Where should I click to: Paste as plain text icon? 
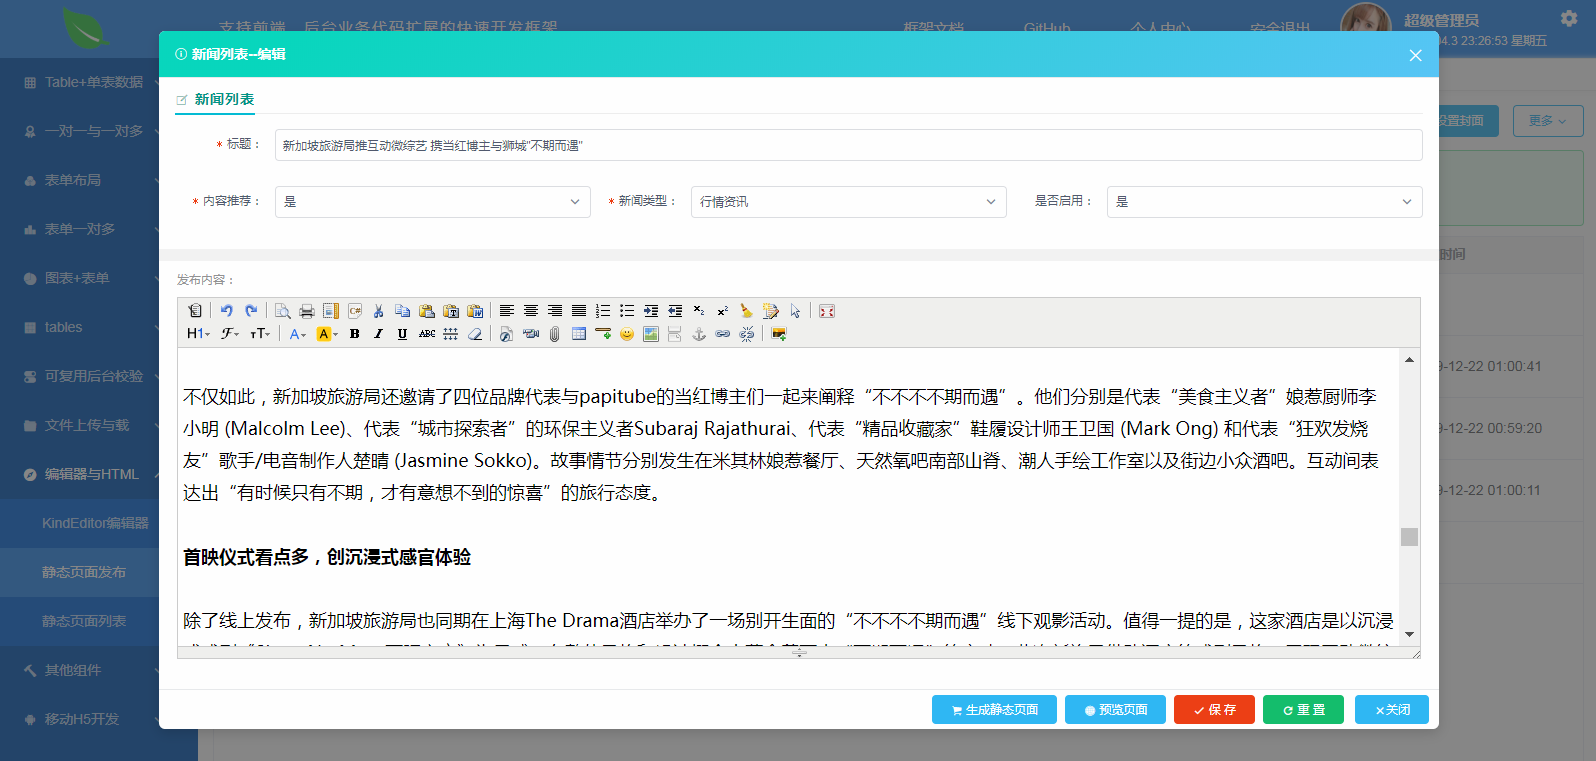coord(451,311)
